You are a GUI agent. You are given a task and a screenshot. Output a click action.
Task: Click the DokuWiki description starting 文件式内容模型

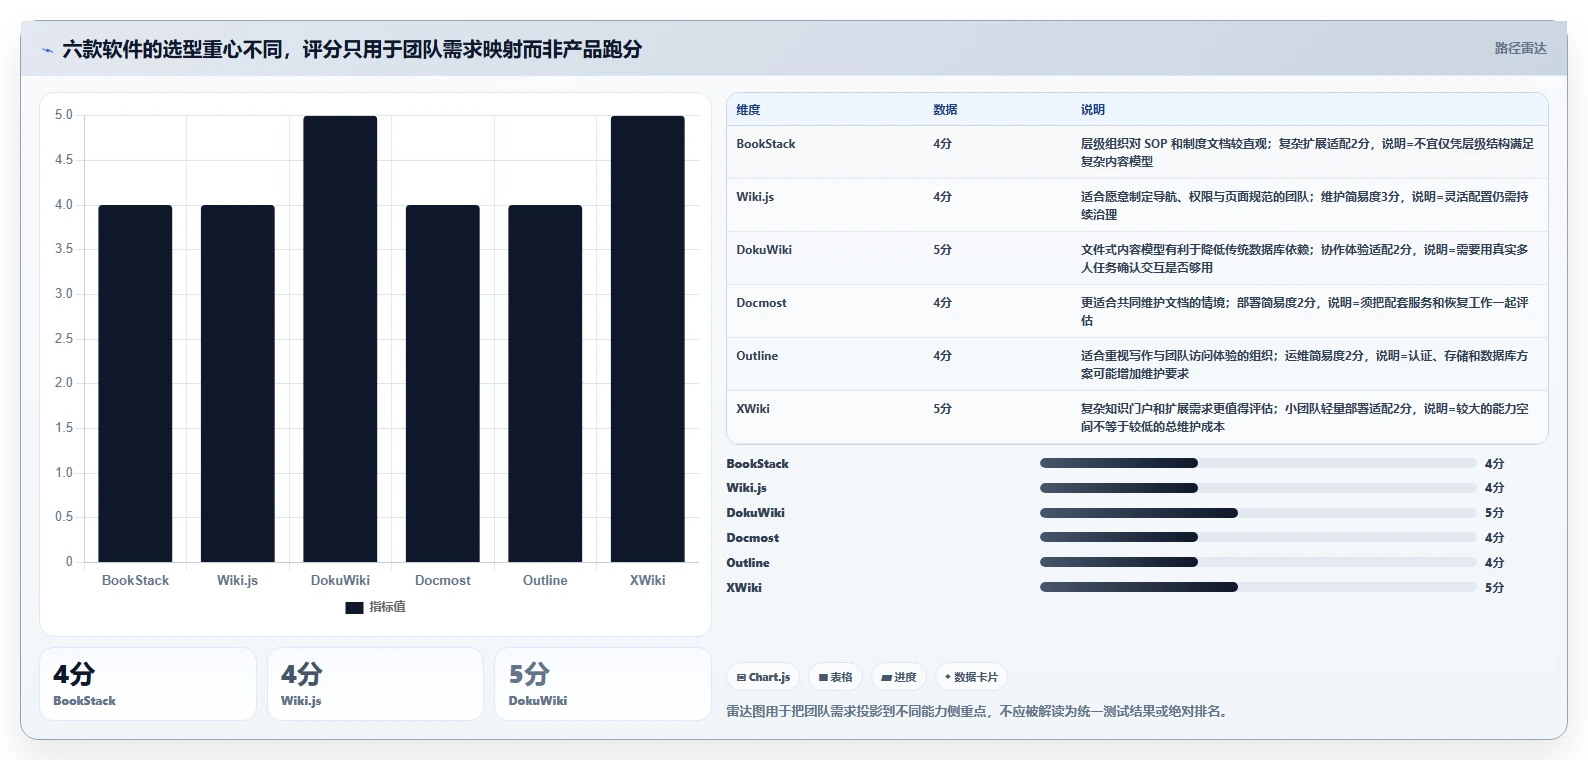pos(1305,258)
